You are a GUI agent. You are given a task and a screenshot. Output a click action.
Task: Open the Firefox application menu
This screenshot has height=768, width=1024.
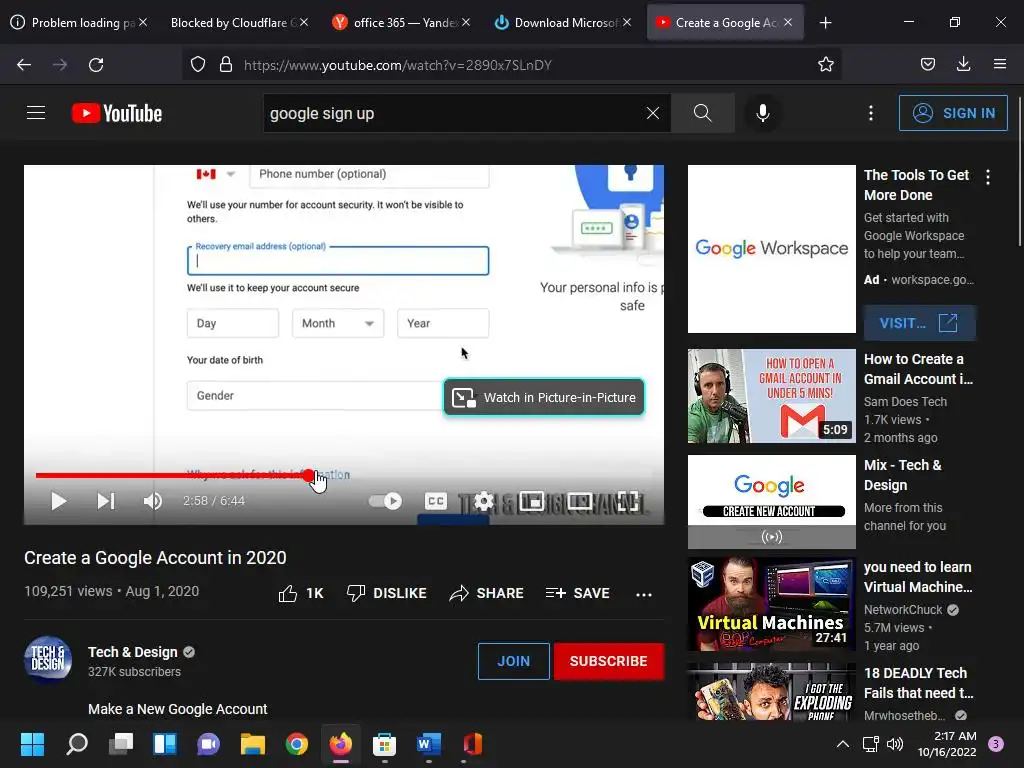click(x=1000, y=65)
